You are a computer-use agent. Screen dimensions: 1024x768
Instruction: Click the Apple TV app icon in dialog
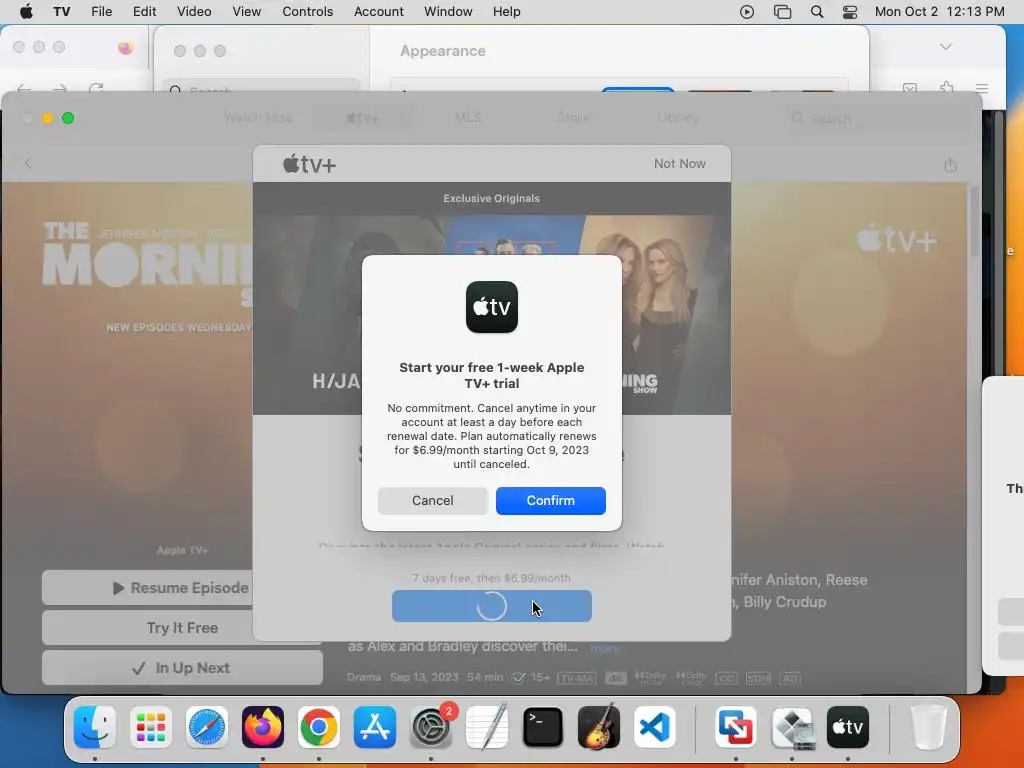click(x=492, y=307)
